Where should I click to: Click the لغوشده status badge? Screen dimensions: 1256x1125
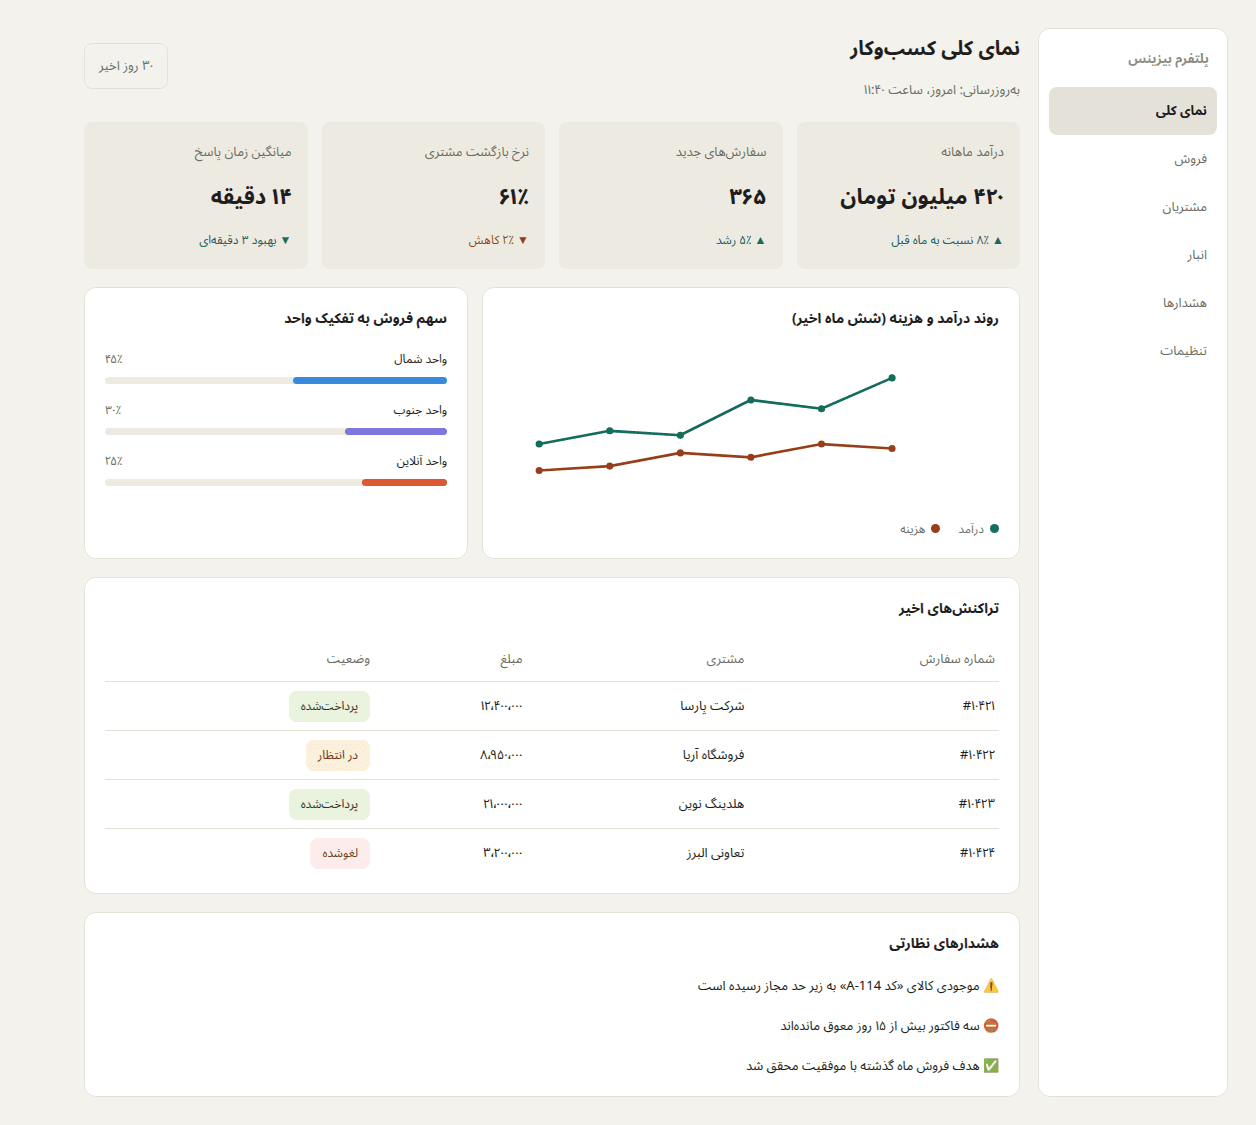click(340, 853)
